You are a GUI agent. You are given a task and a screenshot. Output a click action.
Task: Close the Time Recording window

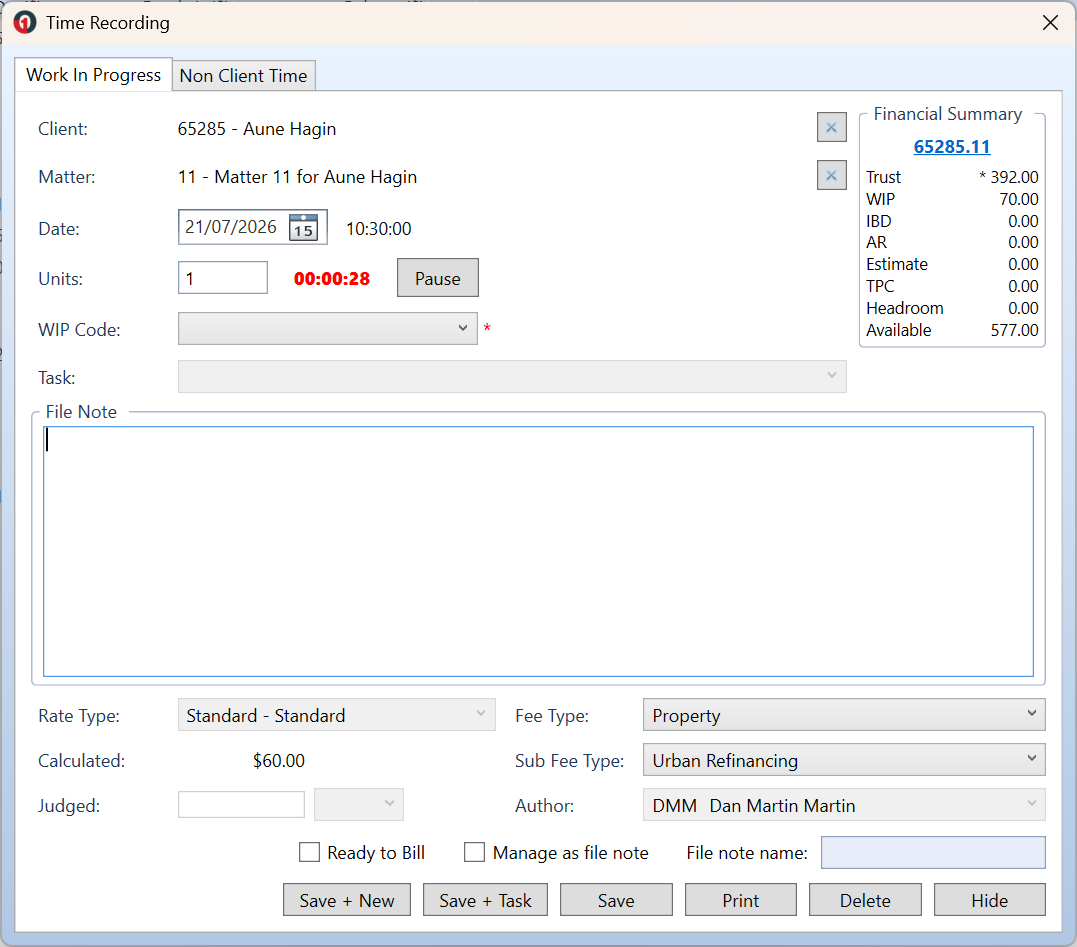(1050, 23)
